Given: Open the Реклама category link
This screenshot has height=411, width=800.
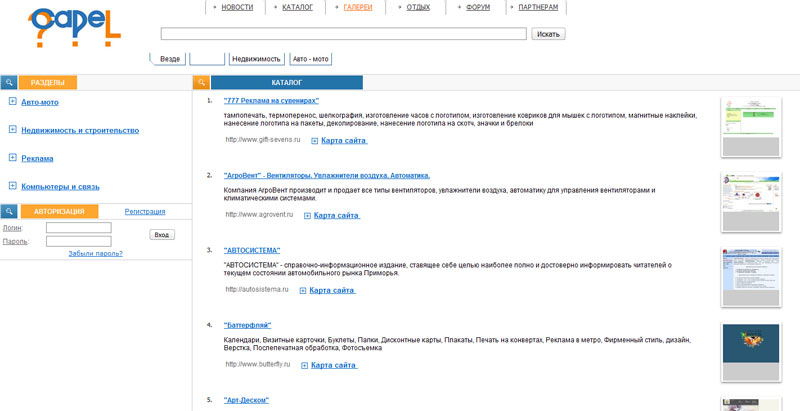Looking at the screenshot, I should 37,158.
